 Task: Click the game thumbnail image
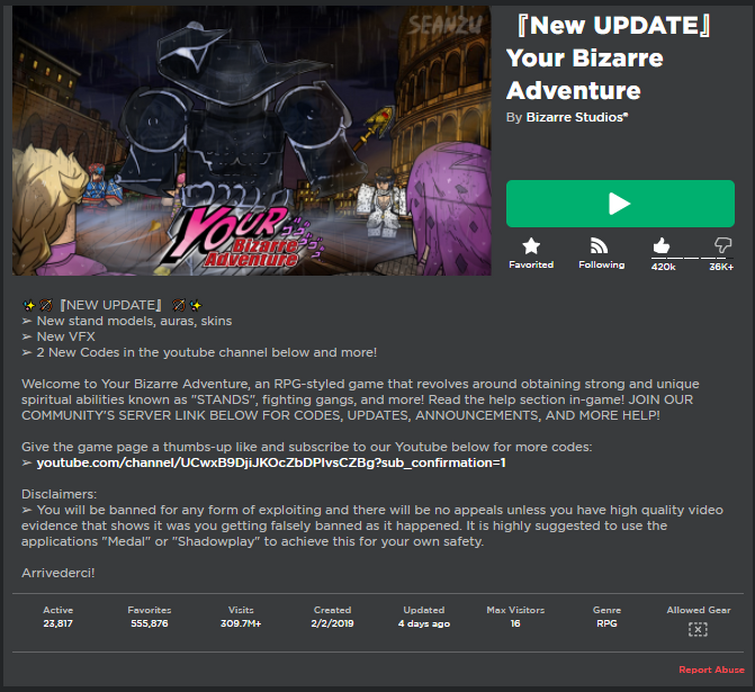point(251,140)
